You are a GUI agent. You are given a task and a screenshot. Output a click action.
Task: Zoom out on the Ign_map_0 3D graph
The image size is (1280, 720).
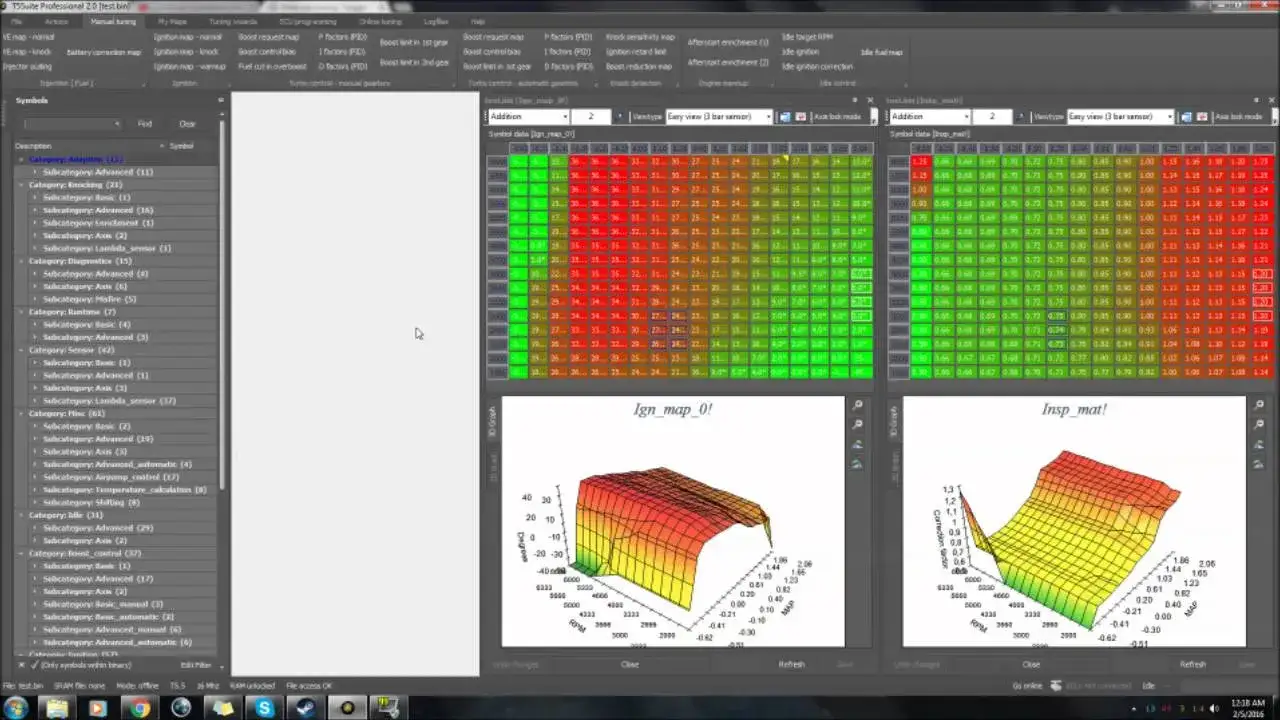(857, 425)
